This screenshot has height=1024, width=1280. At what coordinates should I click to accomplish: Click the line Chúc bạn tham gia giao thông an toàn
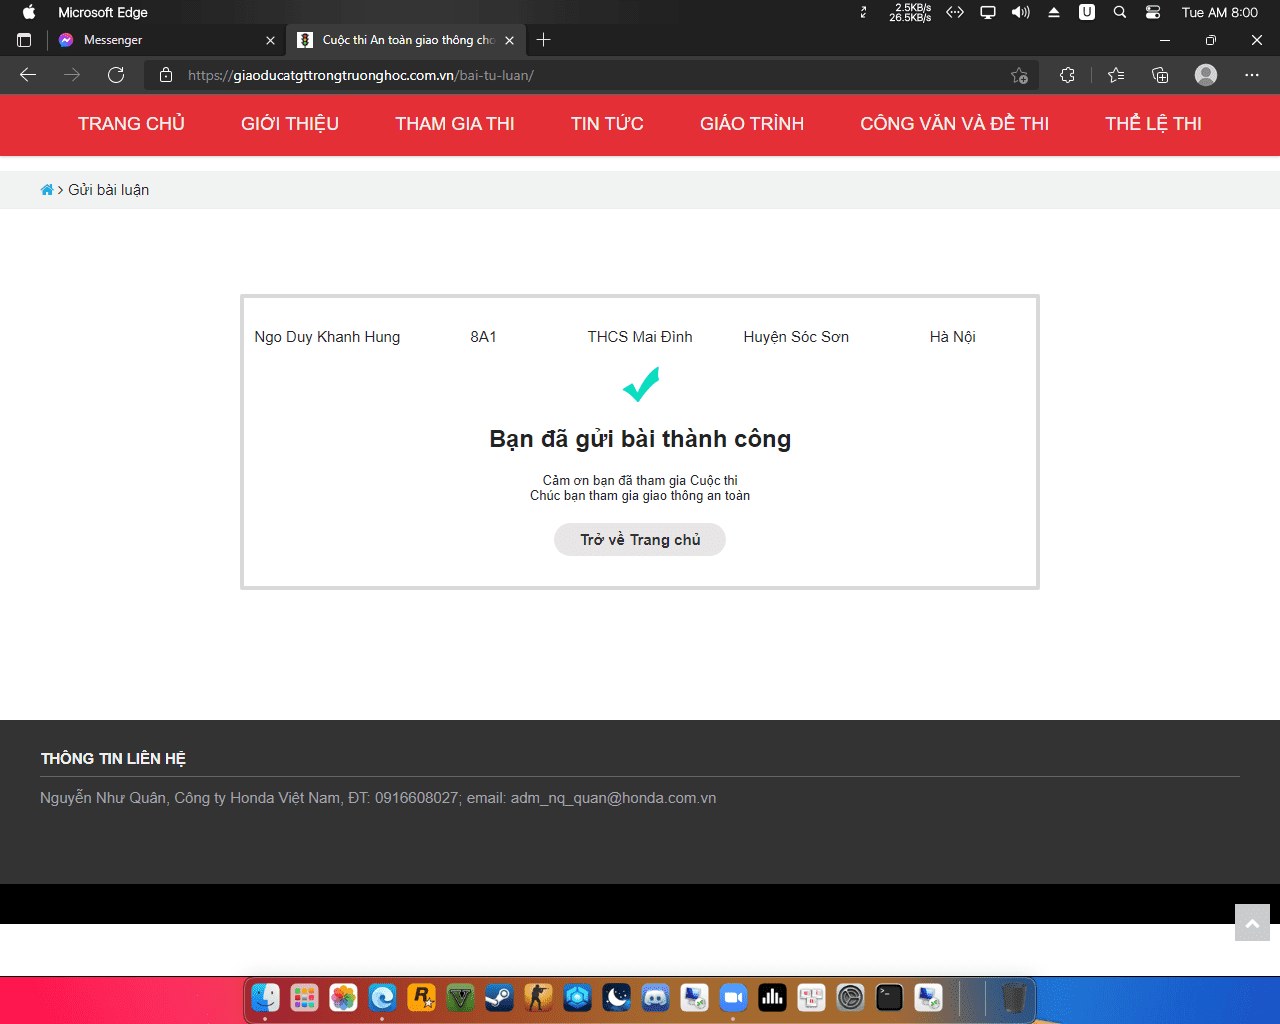coord(640,496)
